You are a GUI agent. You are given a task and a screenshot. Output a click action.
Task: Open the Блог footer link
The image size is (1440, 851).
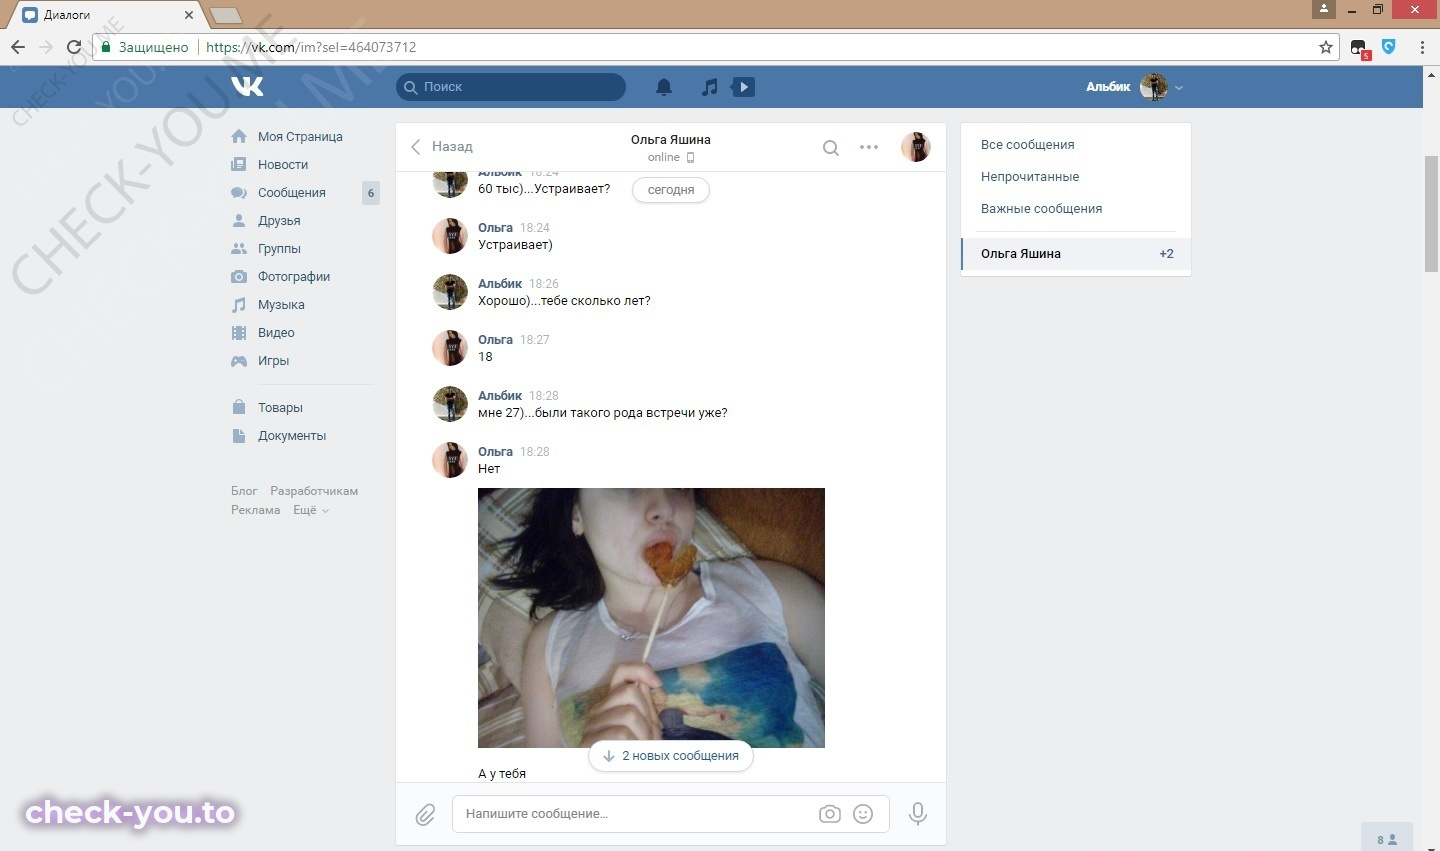[x=244, y=491]
